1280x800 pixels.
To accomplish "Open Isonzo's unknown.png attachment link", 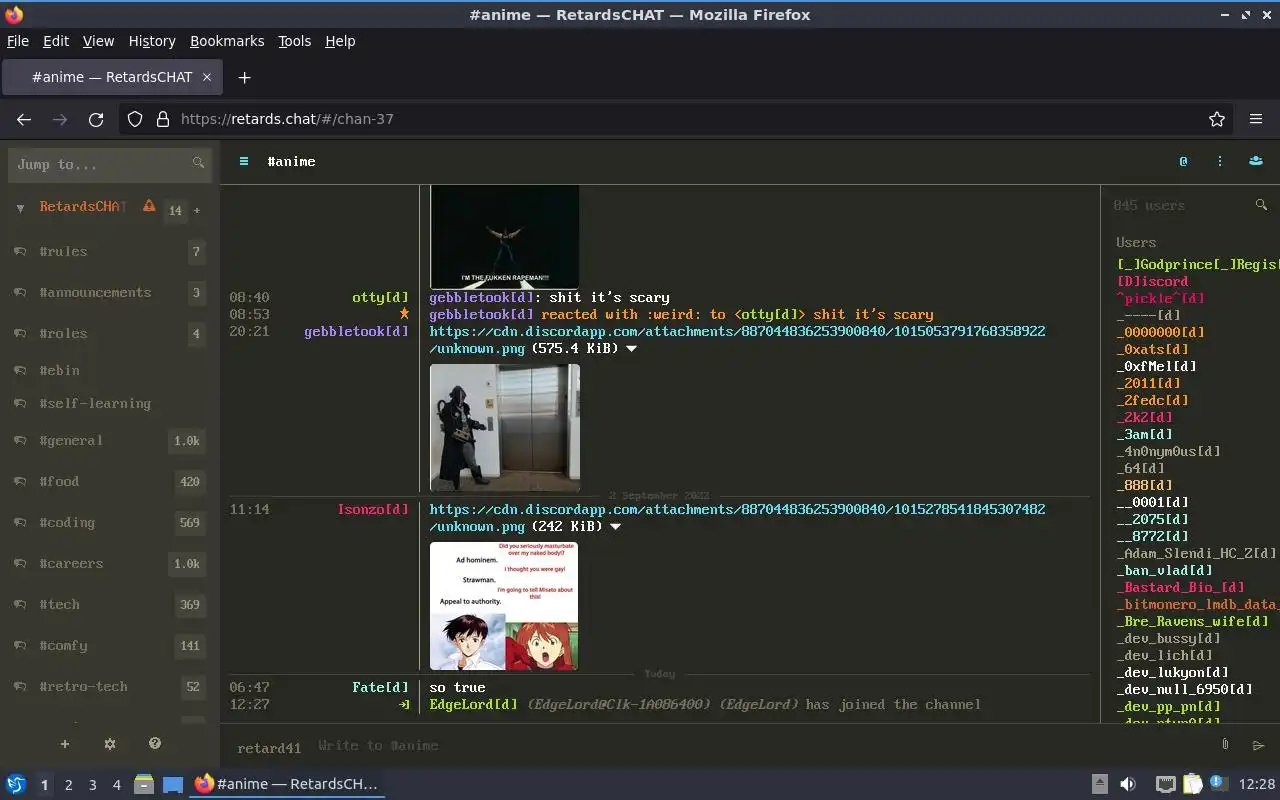I will (x=737, y=518).
